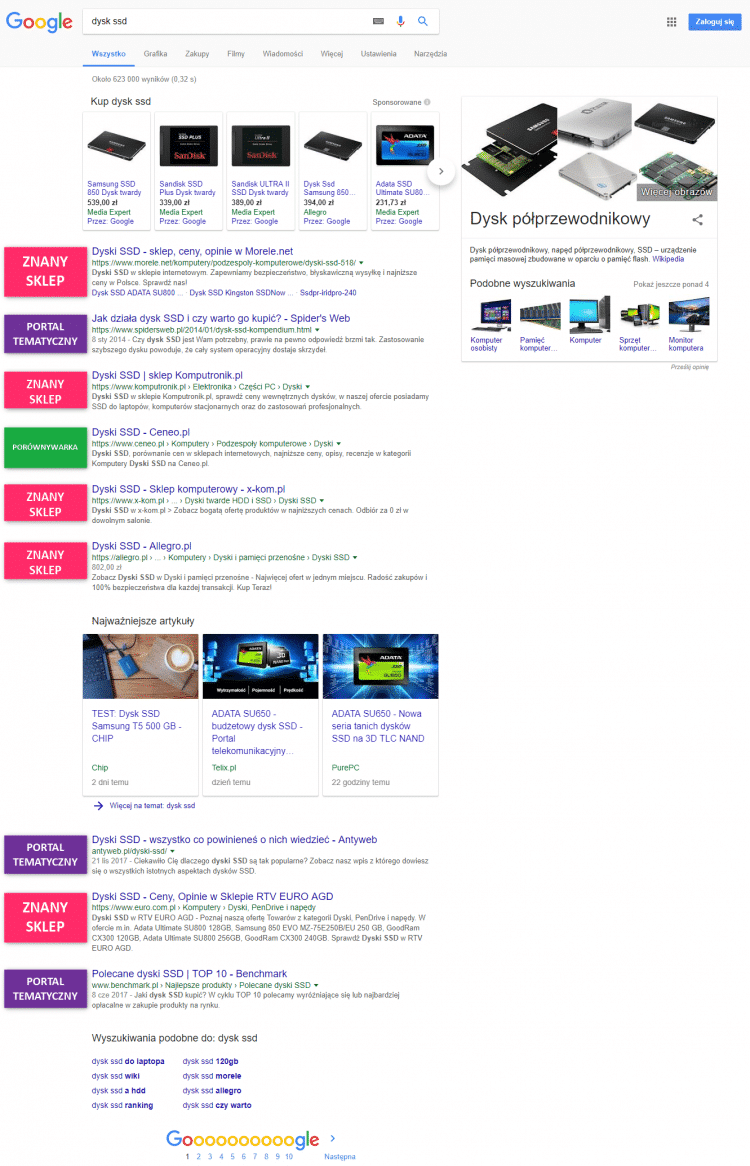Open Sandisk SSD Plus product image
Viewport: 750px width, 1166px height.
pos(189,145)
